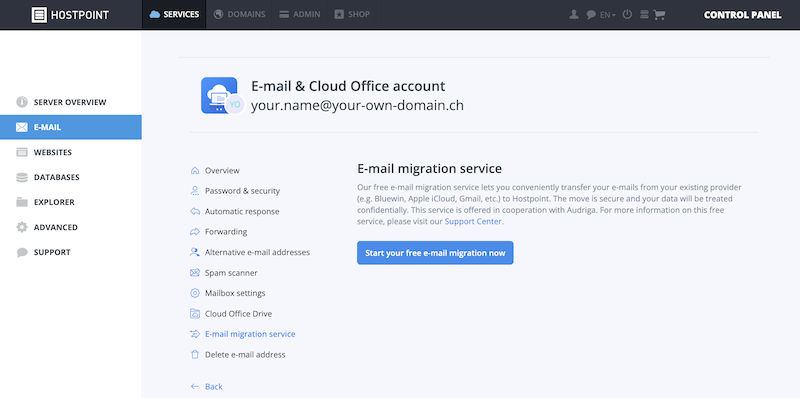The height and width of the screenshot is (398, 800).
Task: Switch to the Domains tab
Action: click(x=239, y=14)
